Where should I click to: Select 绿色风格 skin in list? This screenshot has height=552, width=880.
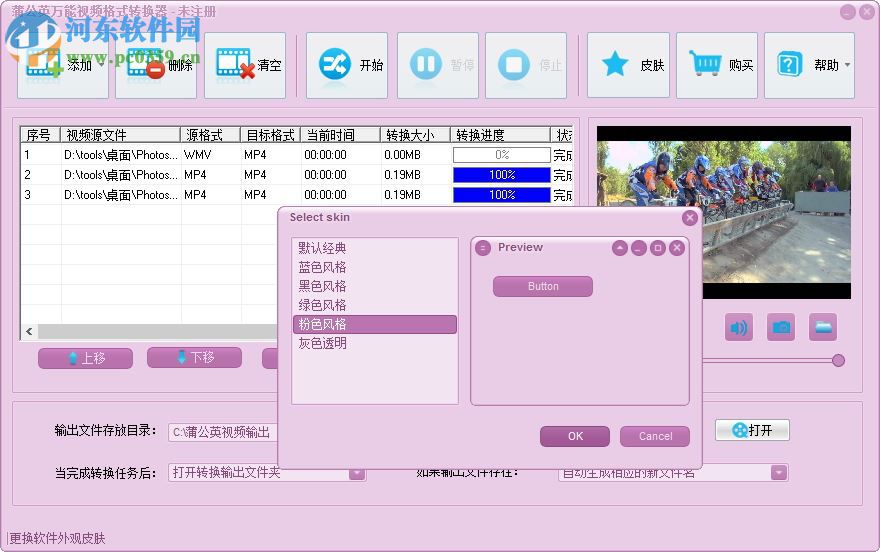[x=374, y=305]
